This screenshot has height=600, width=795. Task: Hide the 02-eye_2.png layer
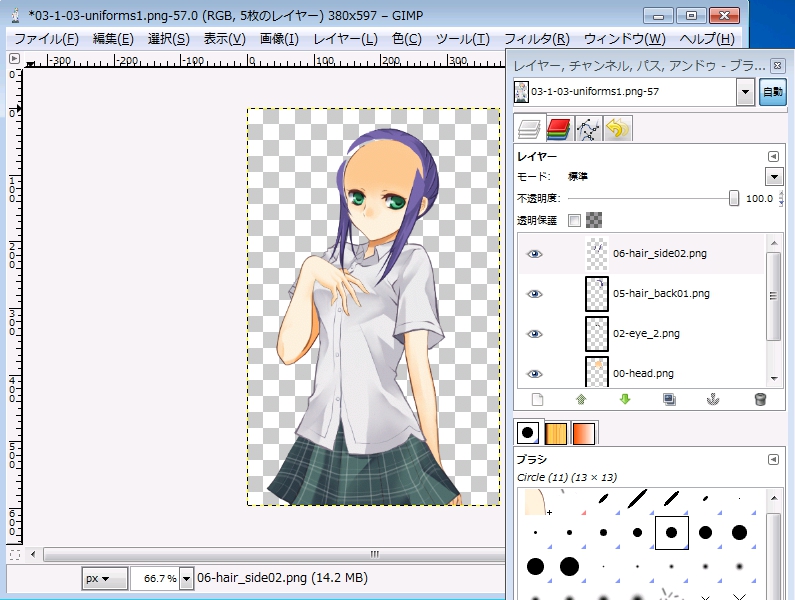(x=534, y=334)
